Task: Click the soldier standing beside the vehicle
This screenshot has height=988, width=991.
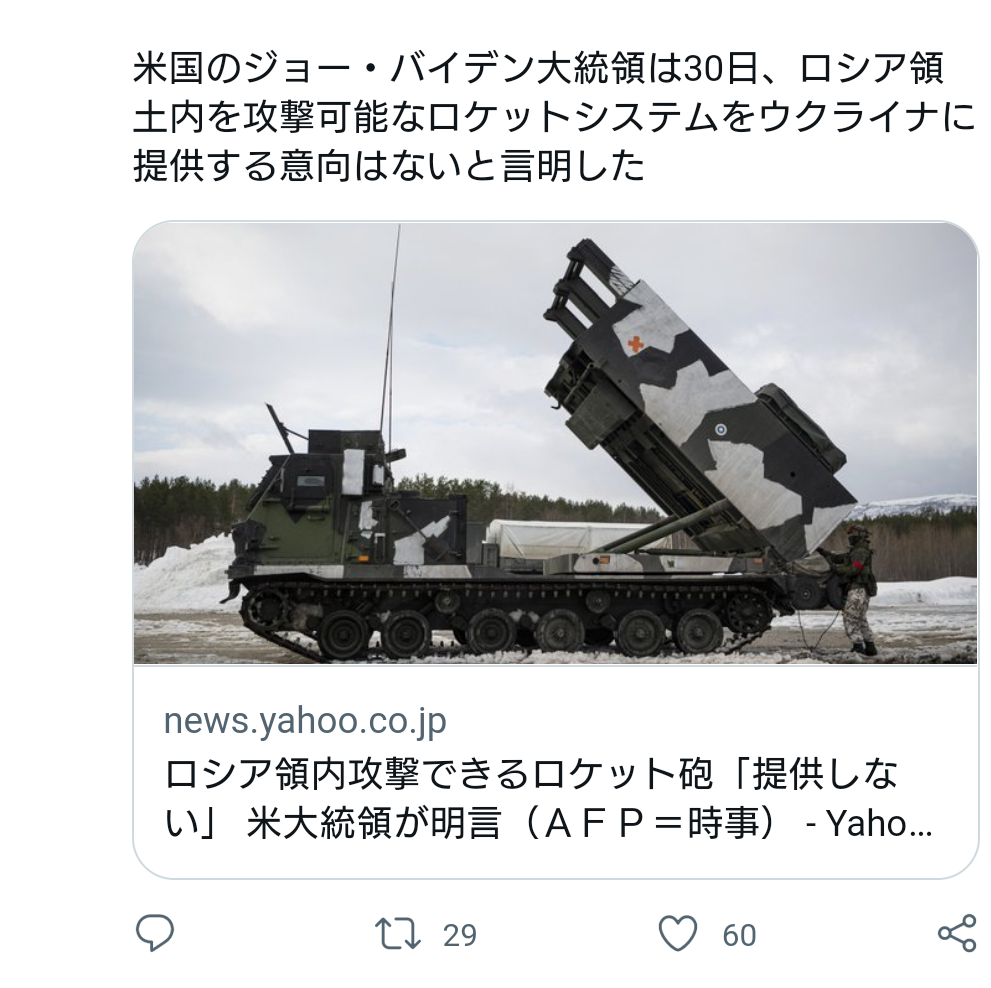Action: pos(856,589)
